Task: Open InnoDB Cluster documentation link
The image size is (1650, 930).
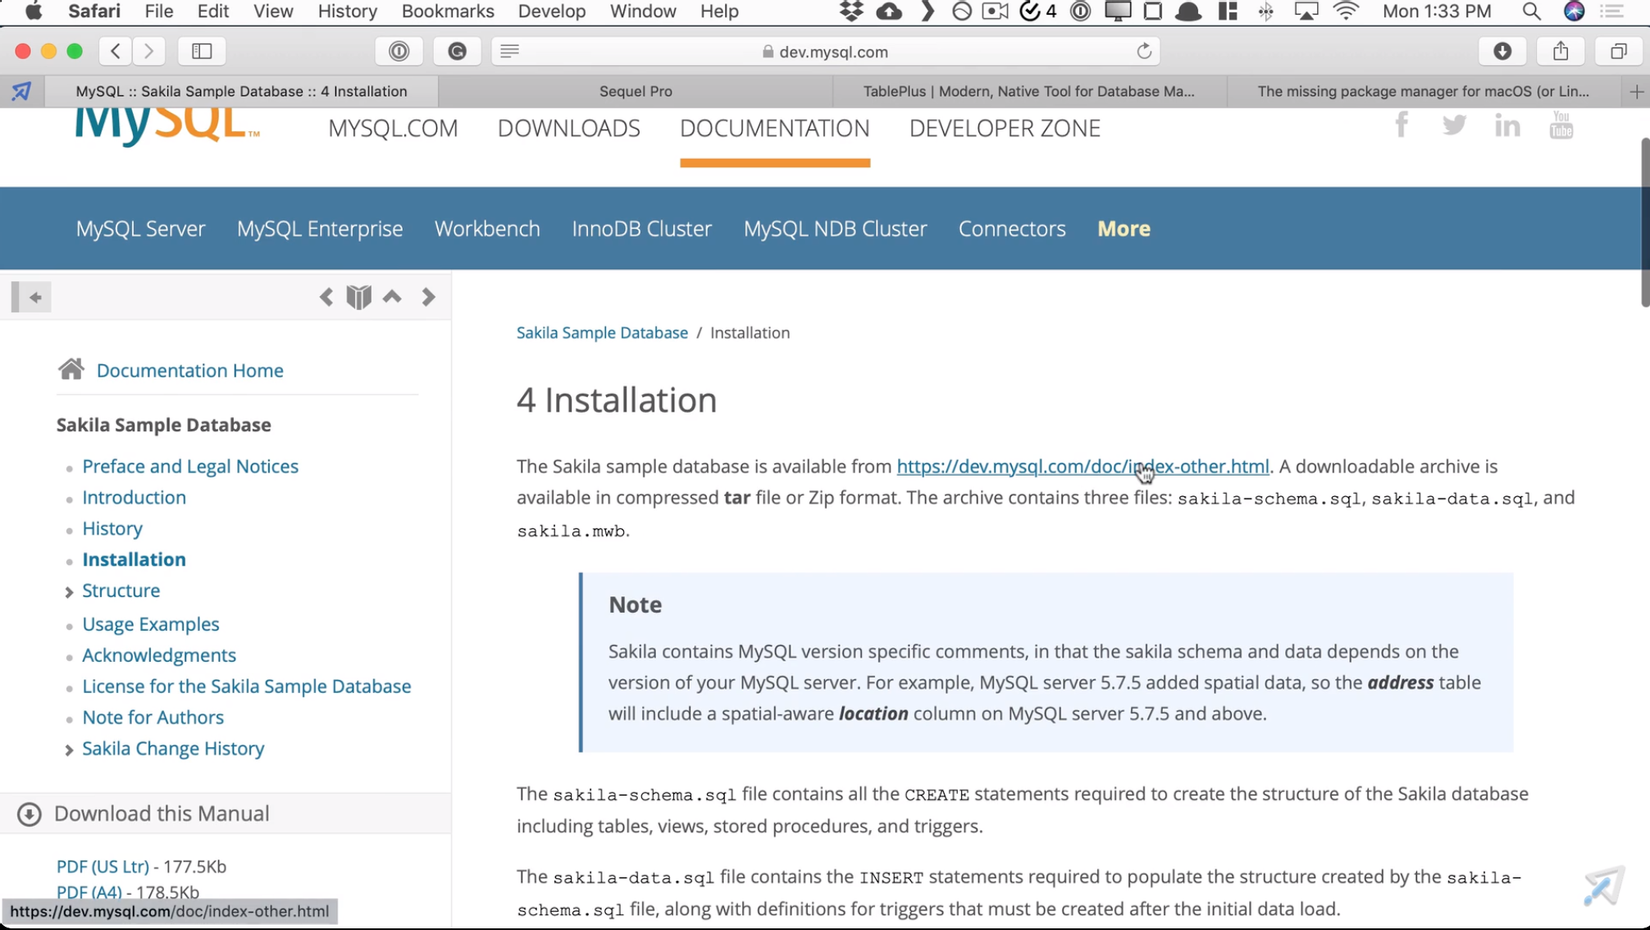Action: tap(642, 228)
